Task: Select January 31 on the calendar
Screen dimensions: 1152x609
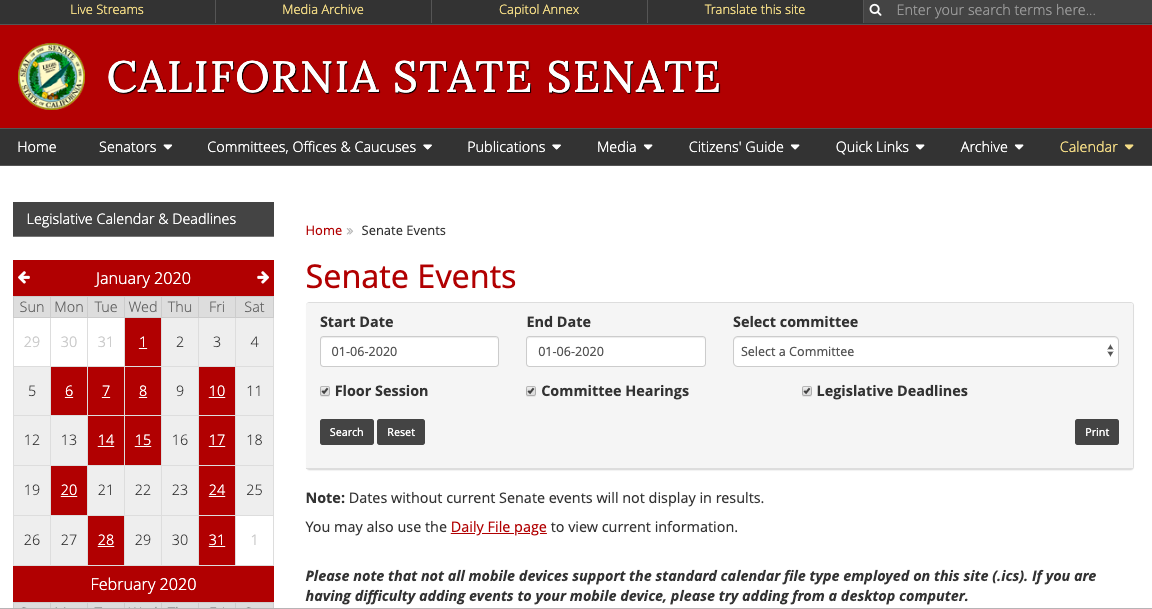Action: pyautogui.click(x=217, y=540)
